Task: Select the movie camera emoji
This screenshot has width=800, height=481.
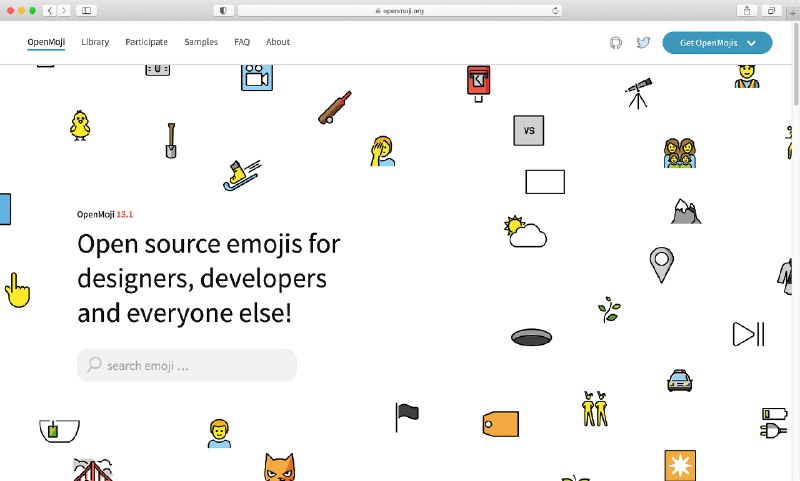Action: click(x=257, y=78)
